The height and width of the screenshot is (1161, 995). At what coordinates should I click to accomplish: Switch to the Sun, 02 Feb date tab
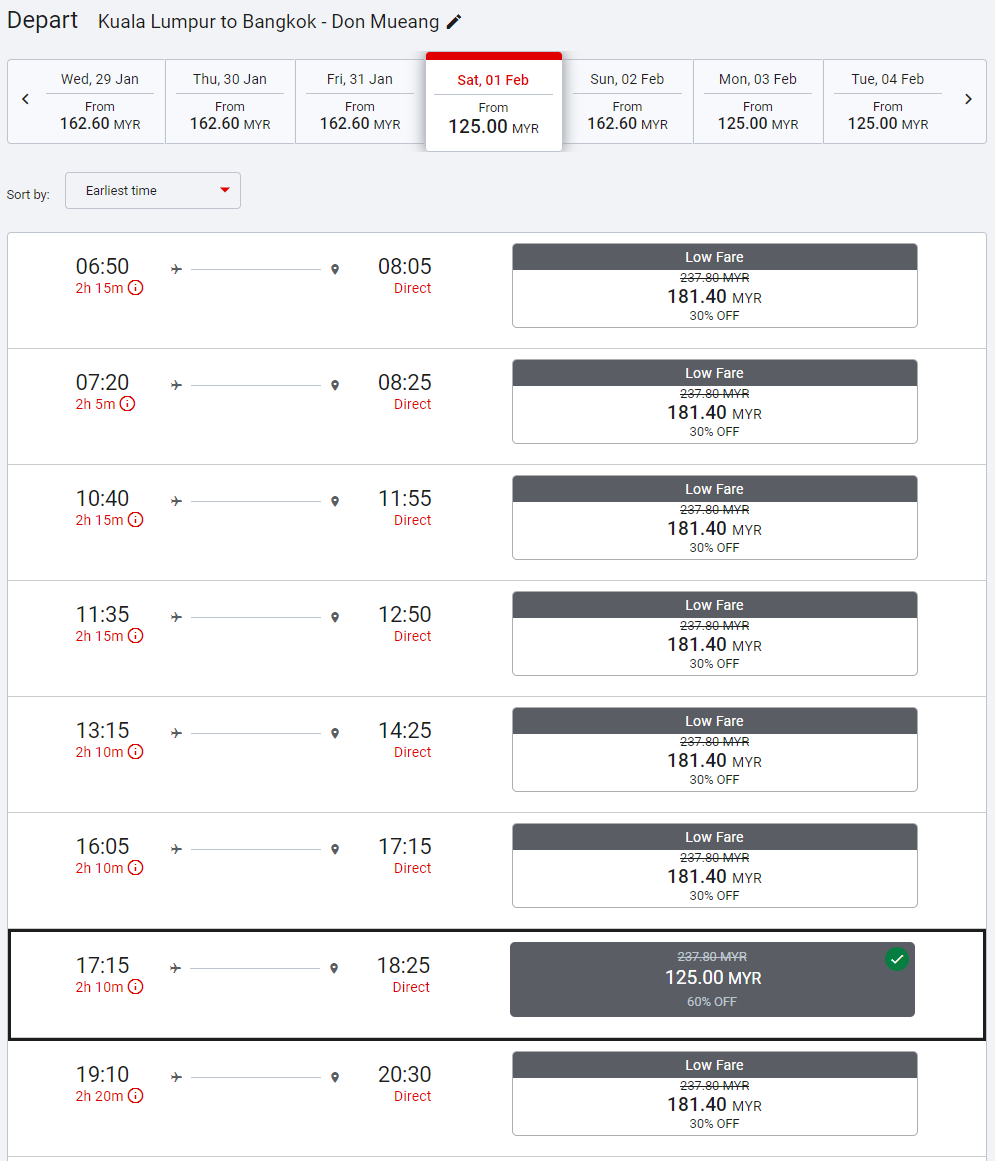pyautogui.click(x=627, y=102)
